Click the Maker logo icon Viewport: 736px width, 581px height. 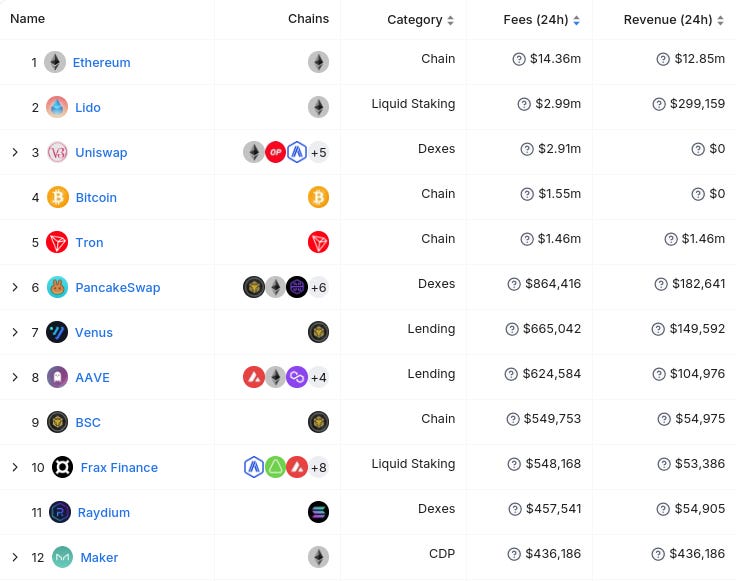click(x=62, y=558)
